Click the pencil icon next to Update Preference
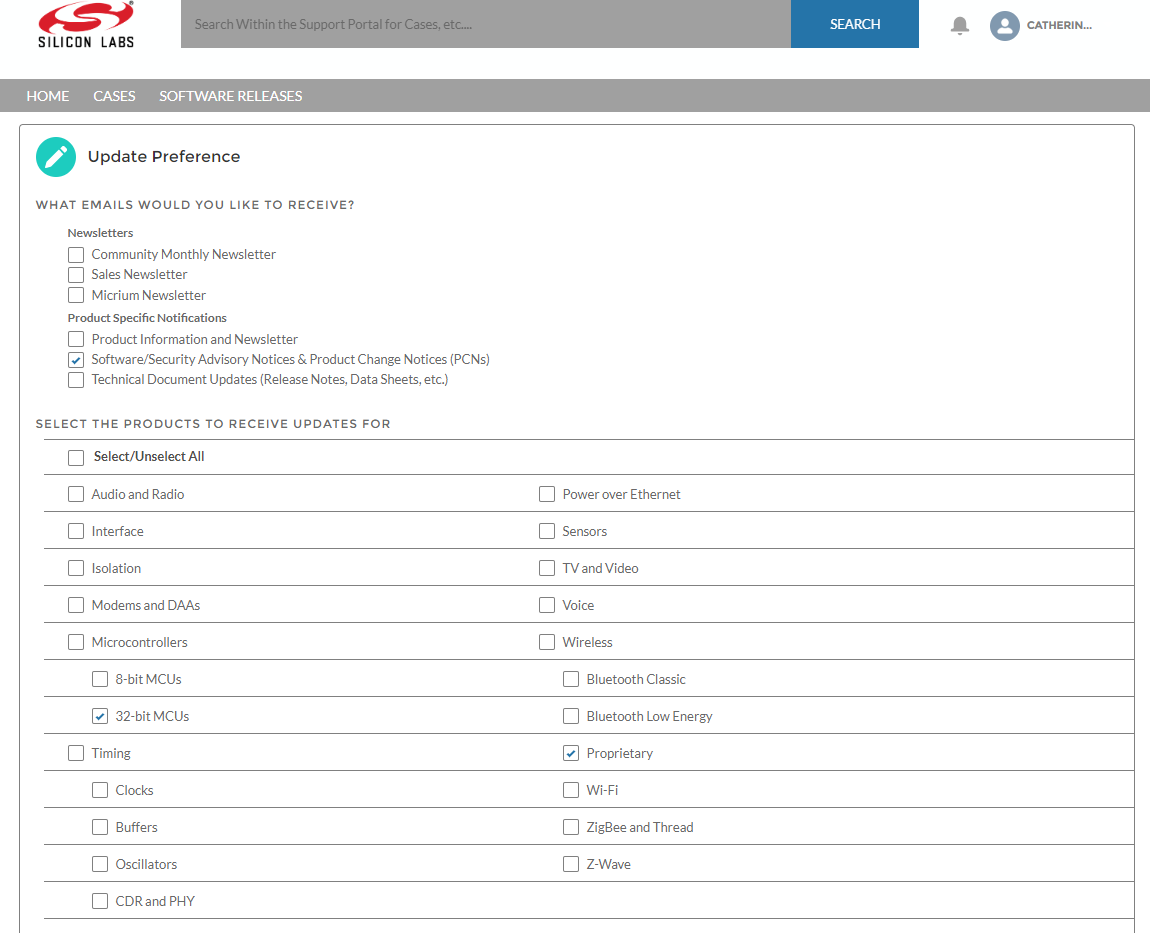Screen dimensions: 1150x933 55,157
